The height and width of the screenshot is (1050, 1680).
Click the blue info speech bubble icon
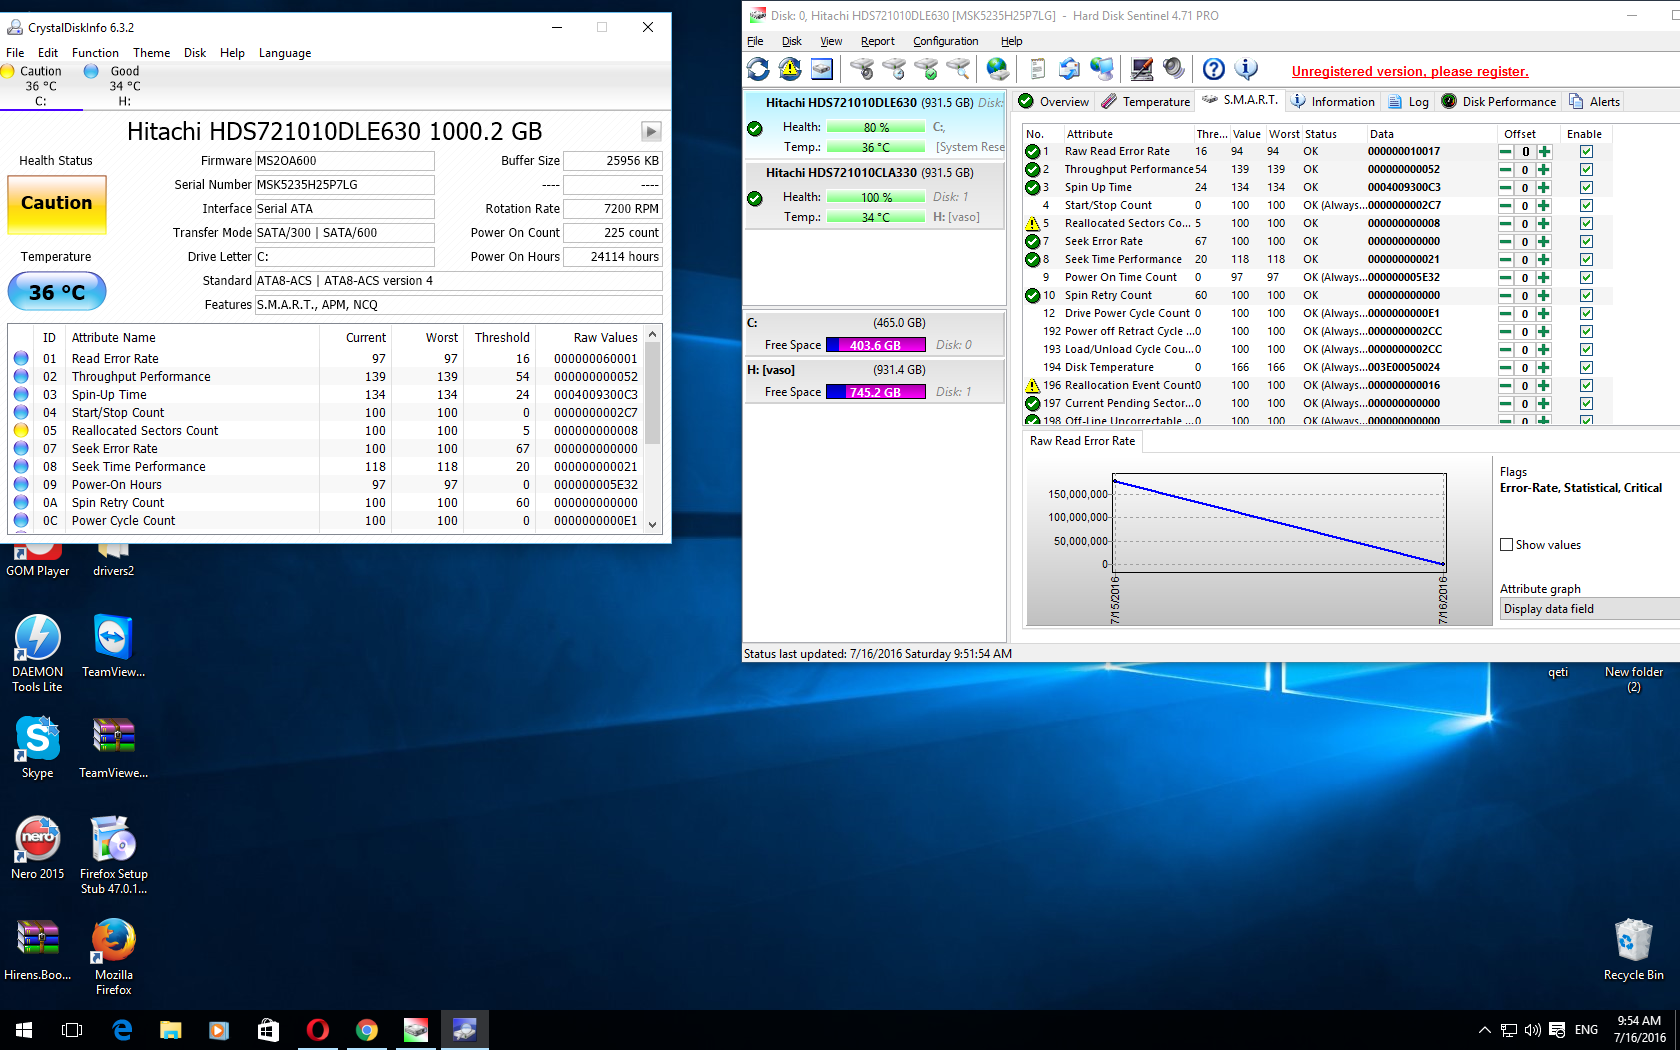1246,69
